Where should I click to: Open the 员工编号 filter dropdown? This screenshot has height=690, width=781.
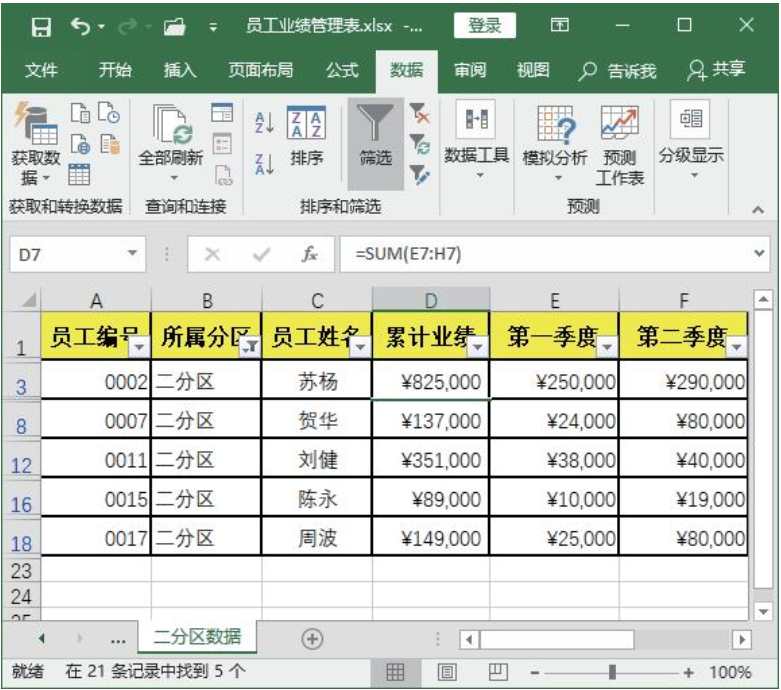(x=139, y=346)
